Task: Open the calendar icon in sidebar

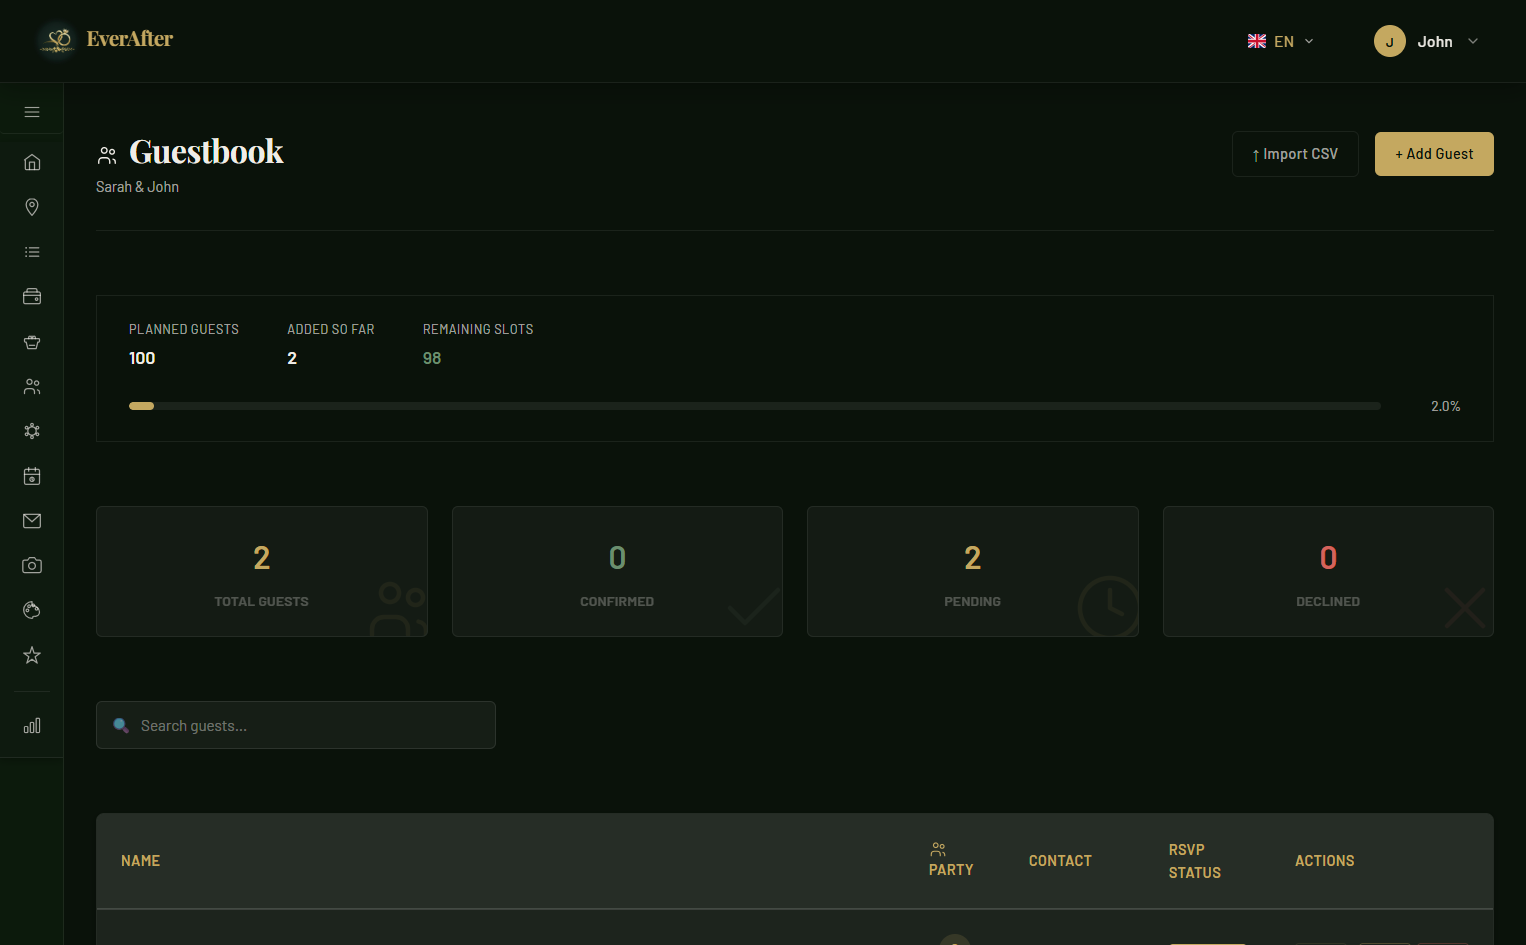Action: pyautogui.click(x=32, y=476)
